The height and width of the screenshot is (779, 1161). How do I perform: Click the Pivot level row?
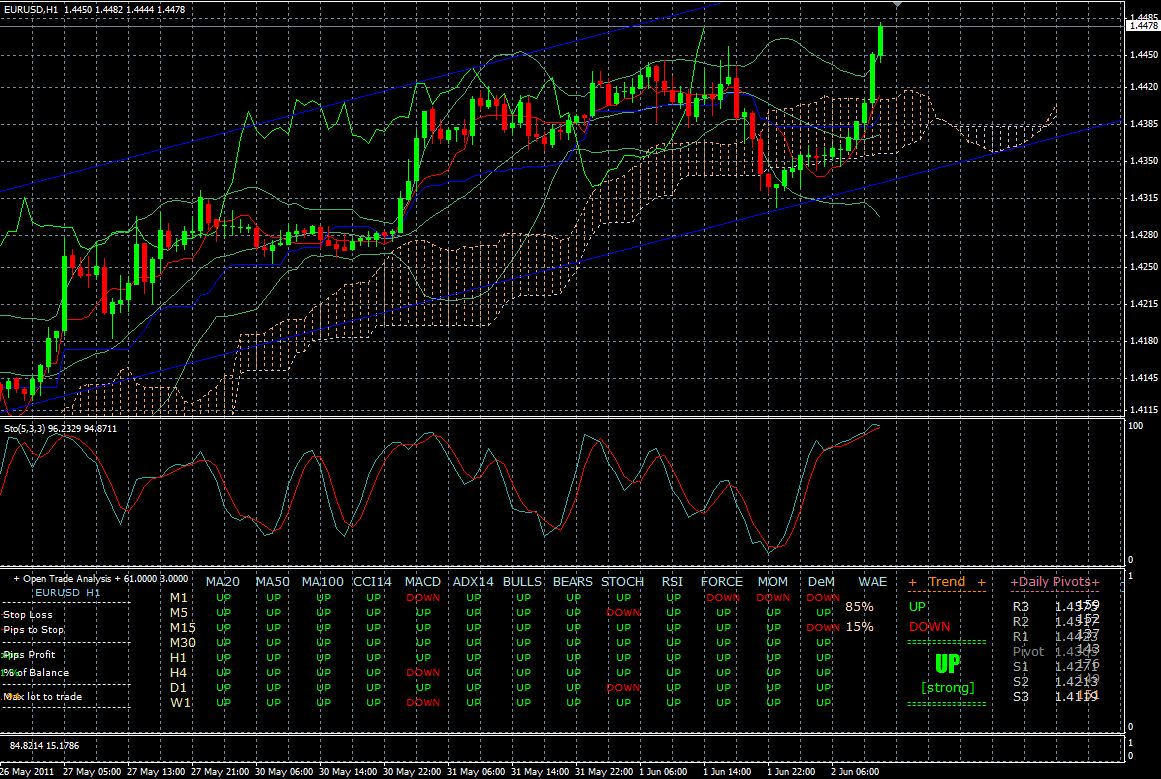[1056, 652]
